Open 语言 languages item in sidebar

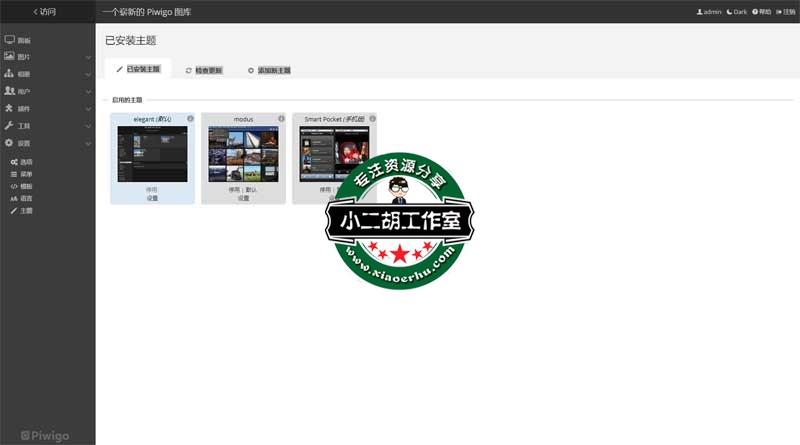click(22, 198)
